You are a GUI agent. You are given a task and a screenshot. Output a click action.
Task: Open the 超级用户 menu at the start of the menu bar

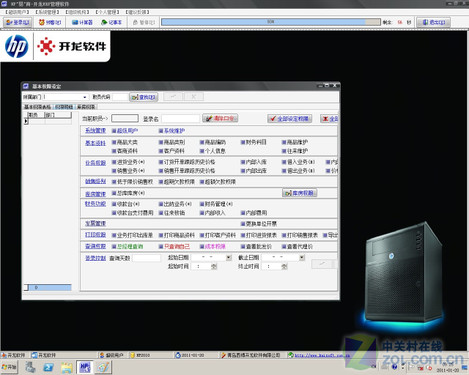[17, 12]
